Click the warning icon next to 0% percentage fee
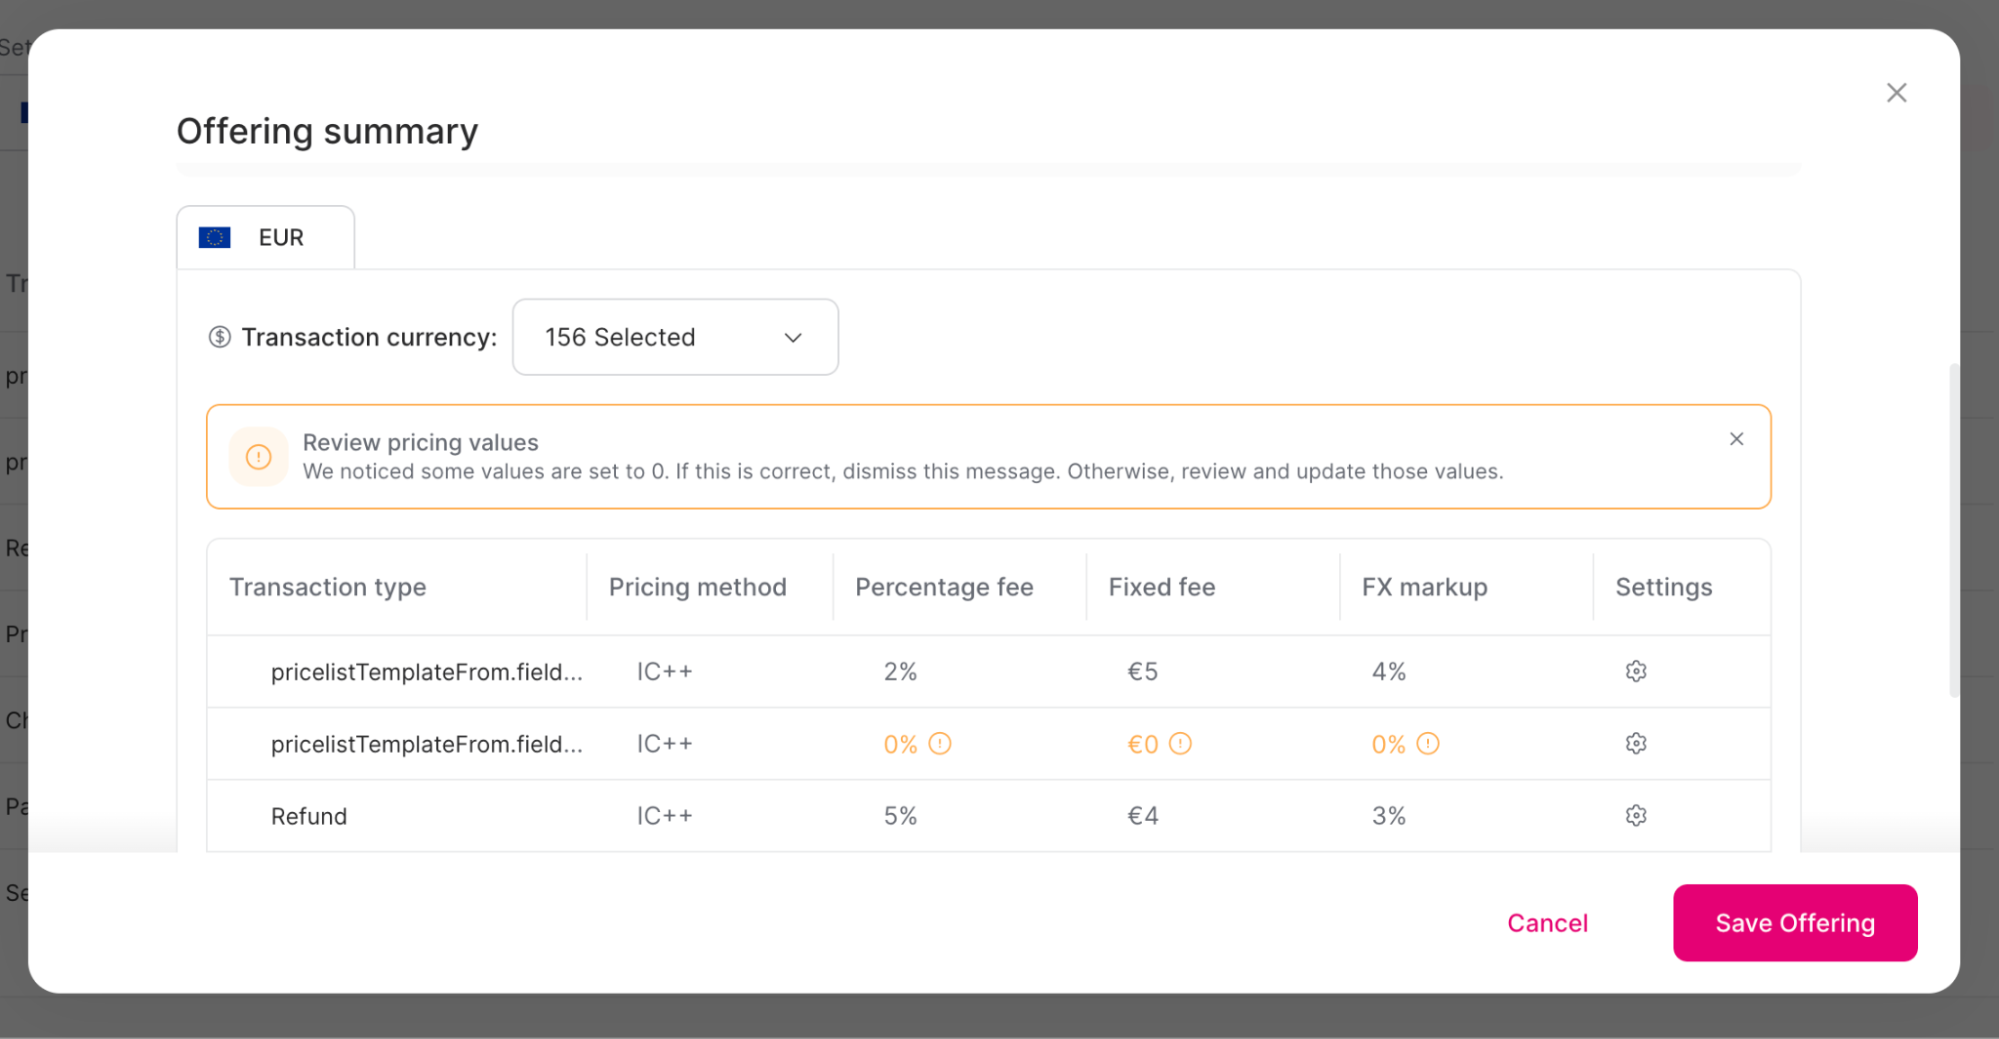 (x=940, y=744)
